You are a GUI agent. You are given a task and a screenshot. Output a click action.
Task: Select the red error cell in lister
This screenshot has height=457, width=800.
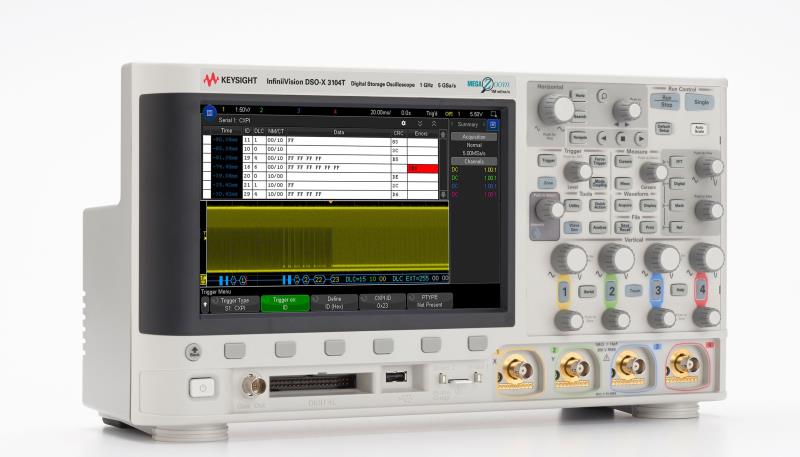click(422, 168)
